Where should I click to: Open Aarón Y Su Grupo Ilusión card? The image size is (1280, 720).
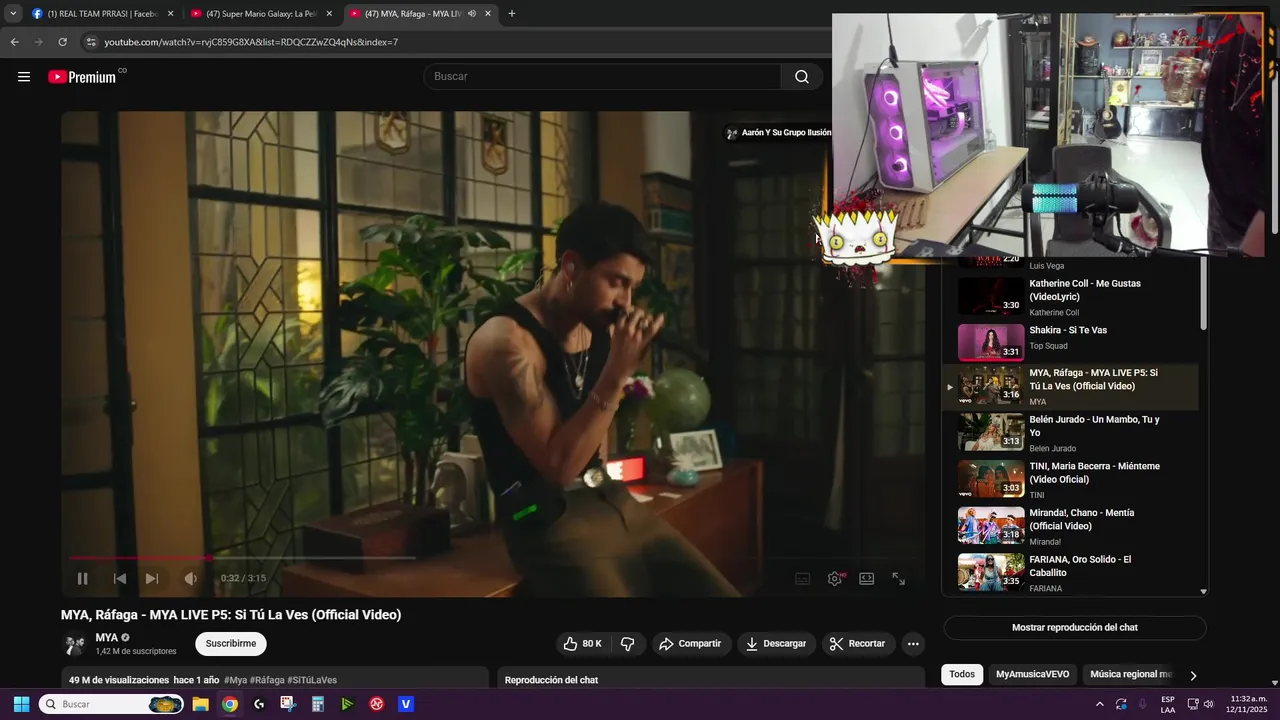tap(778, 133)
